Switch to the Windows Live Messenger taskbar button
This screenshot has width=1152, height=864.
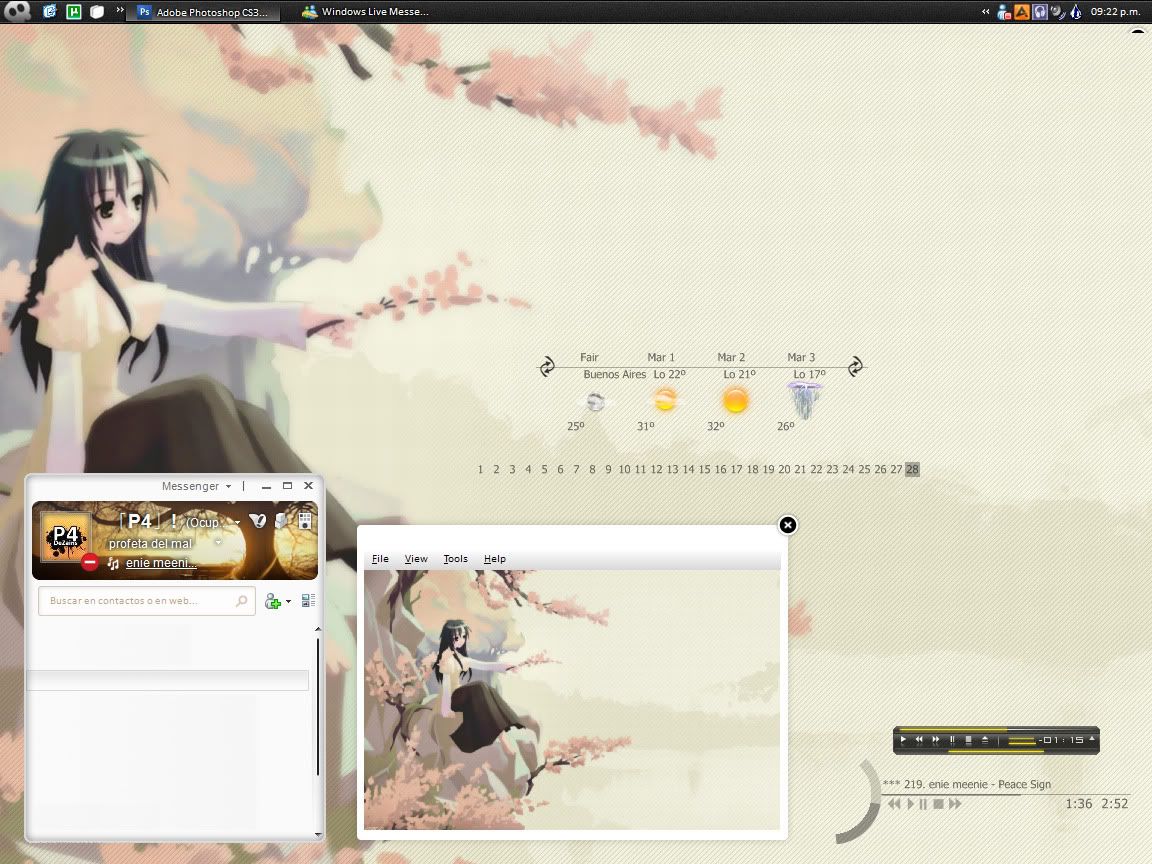click(365, 12)
